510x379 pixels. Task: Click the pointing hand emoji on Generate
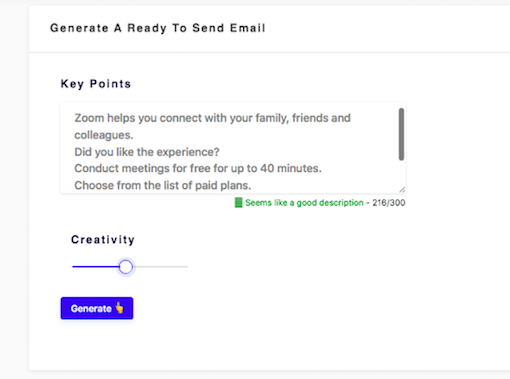pyautogui.click(x=119, y=307)
